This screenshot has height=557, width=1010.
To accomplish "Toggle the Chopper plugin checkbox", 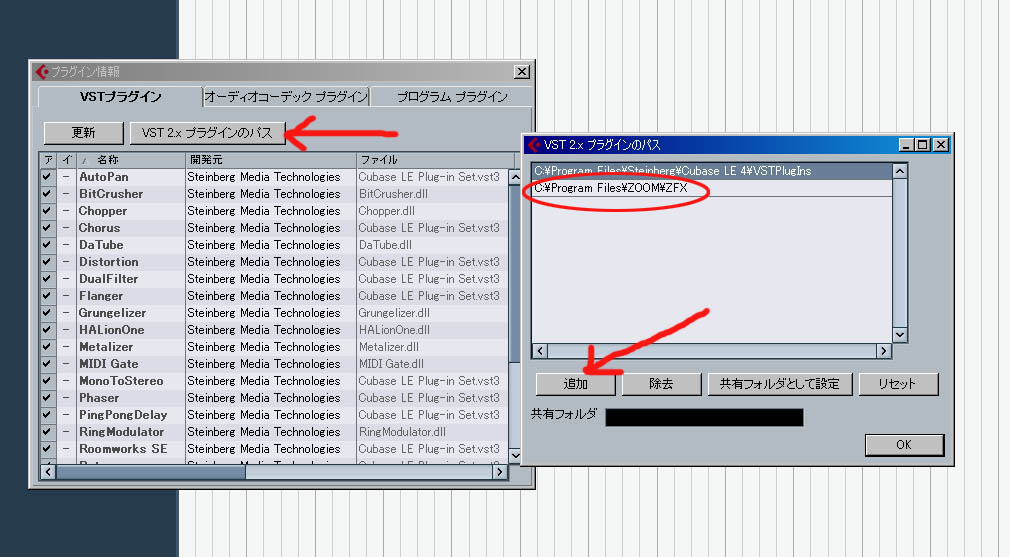I will (x=47, y=211).
